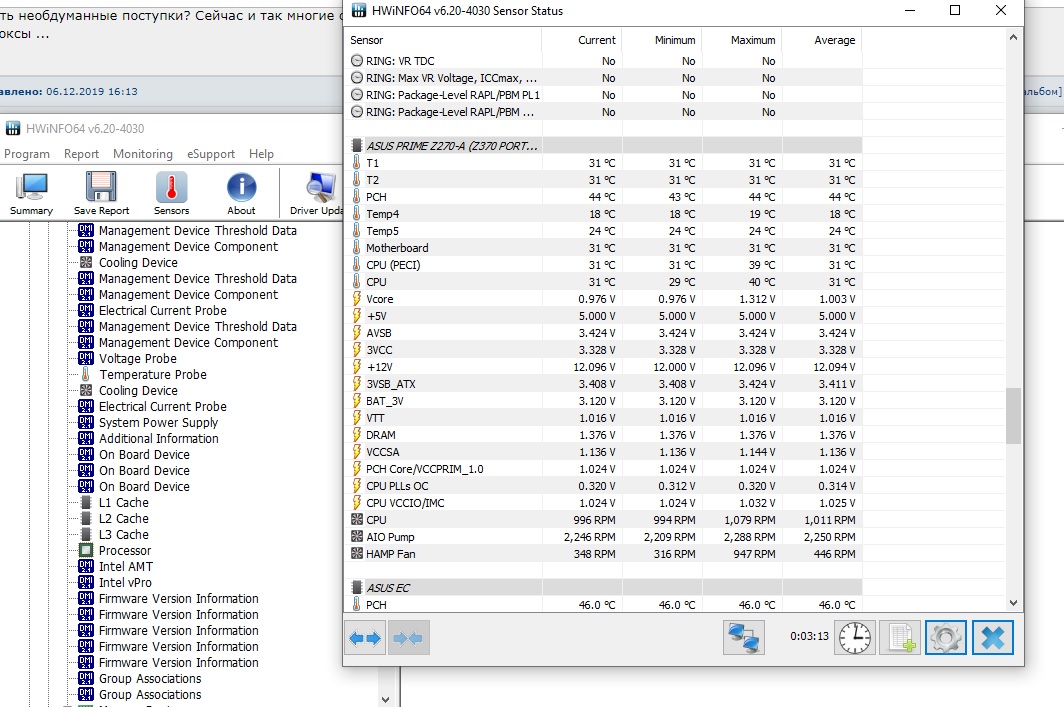The width and height of the screenshot is (1064, 707).
Task: Click the tree panel scrollbar down arrow
Action: click(385, 699)
